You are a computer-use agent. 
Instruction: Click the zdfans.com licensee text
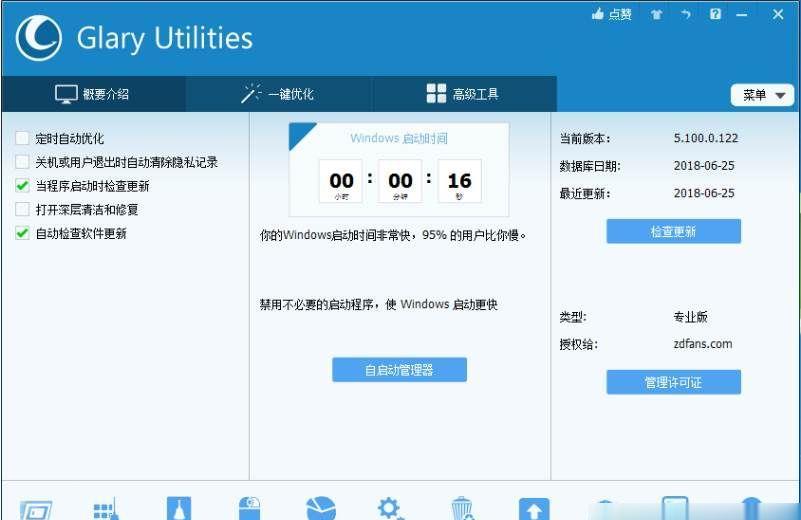pos(703,344)
